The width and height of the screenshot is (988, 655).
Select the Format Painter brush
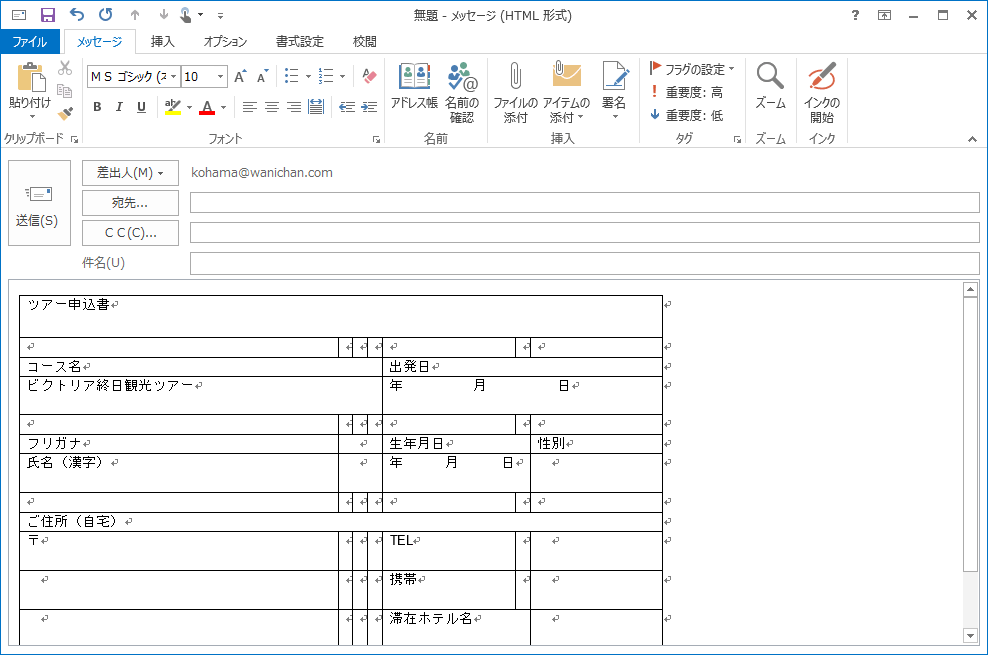pyautogui.click(x=65, y=113)
